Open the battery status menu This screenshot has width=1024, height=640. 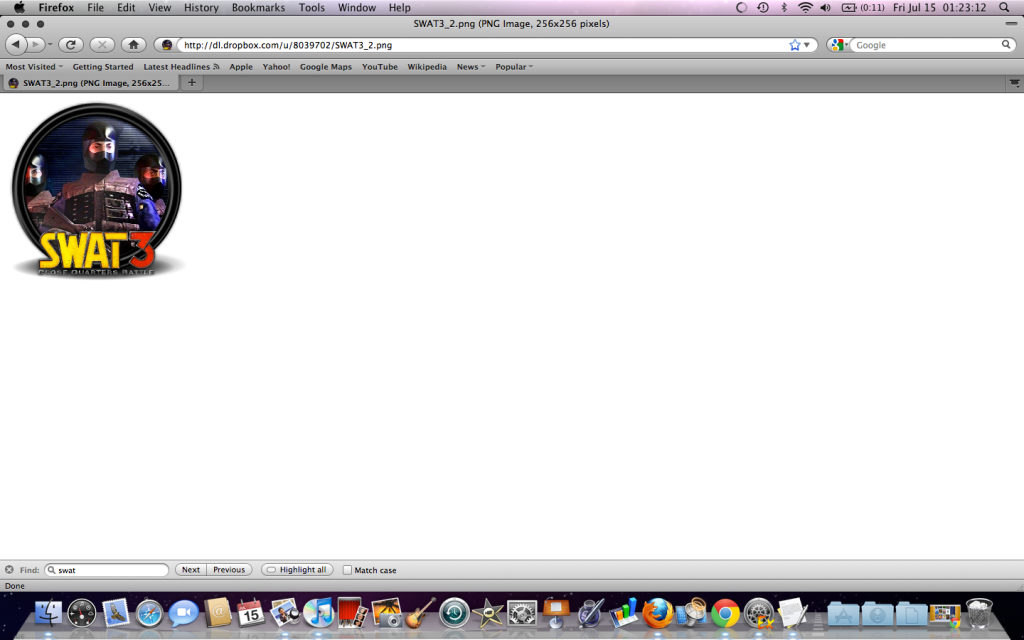point(863,8)
